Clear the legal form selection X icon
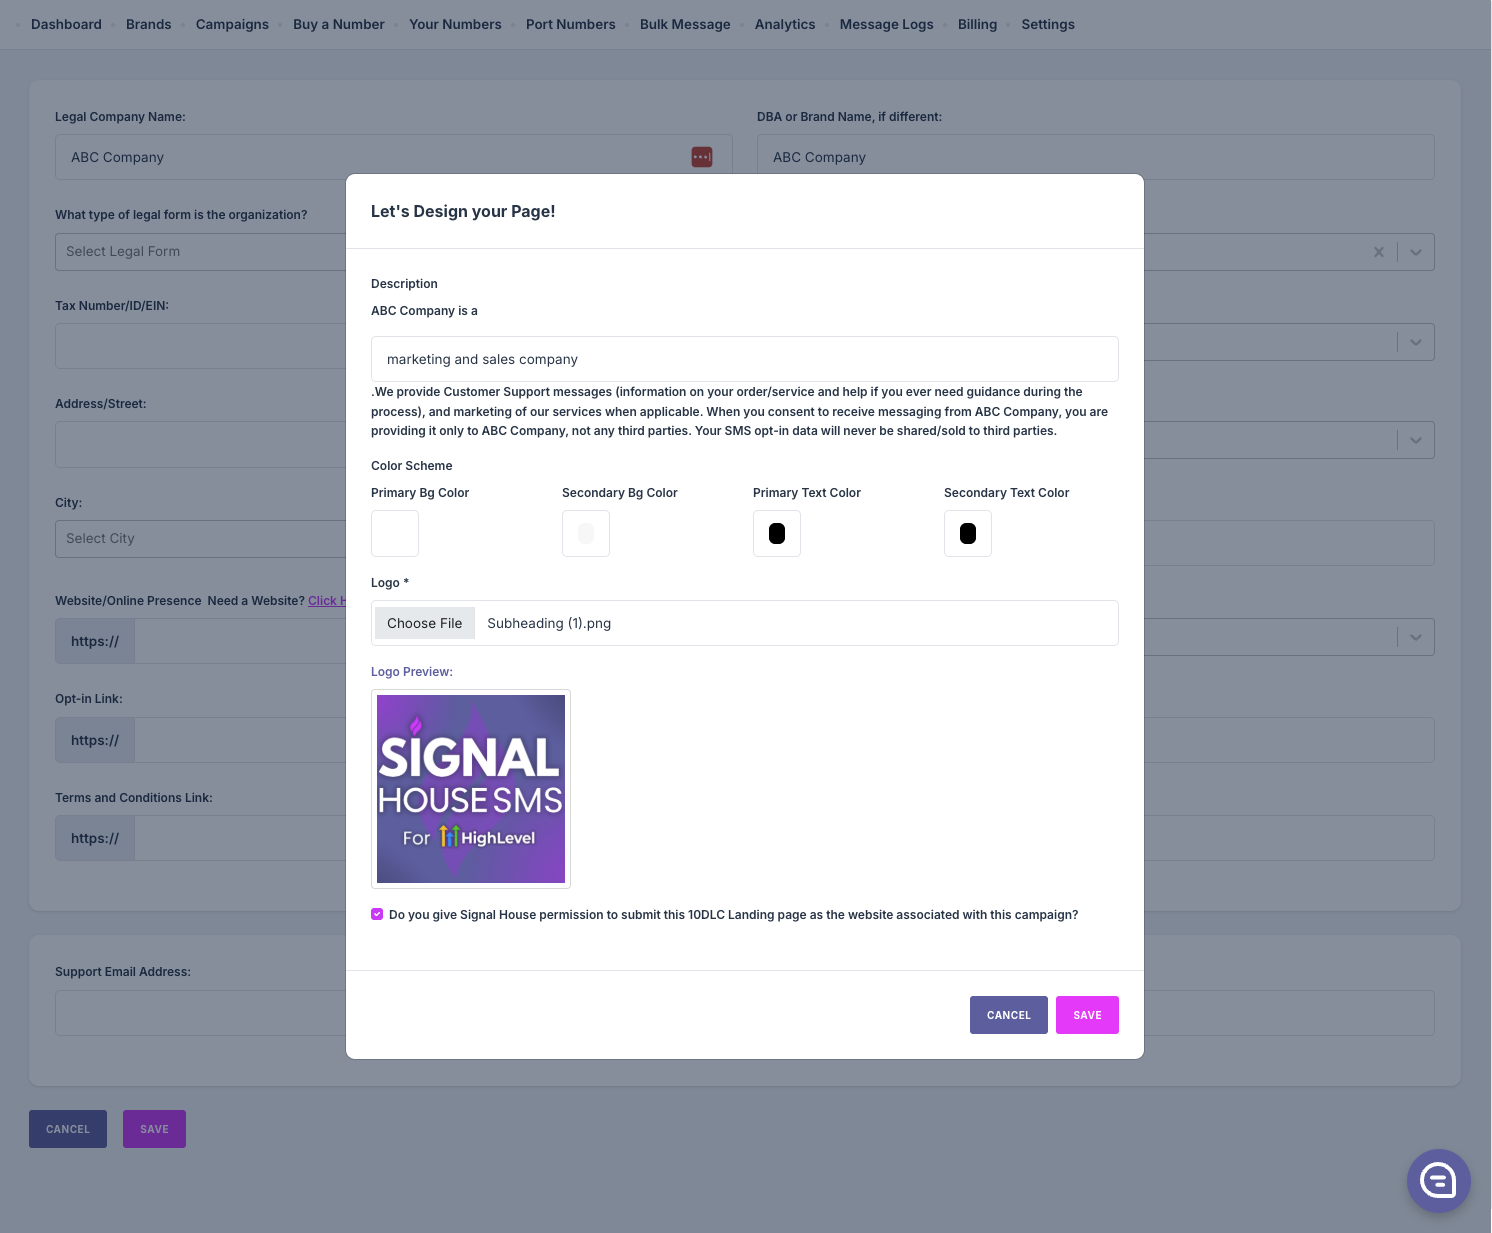1492x1233 pixels. [x=1379, y=252]
